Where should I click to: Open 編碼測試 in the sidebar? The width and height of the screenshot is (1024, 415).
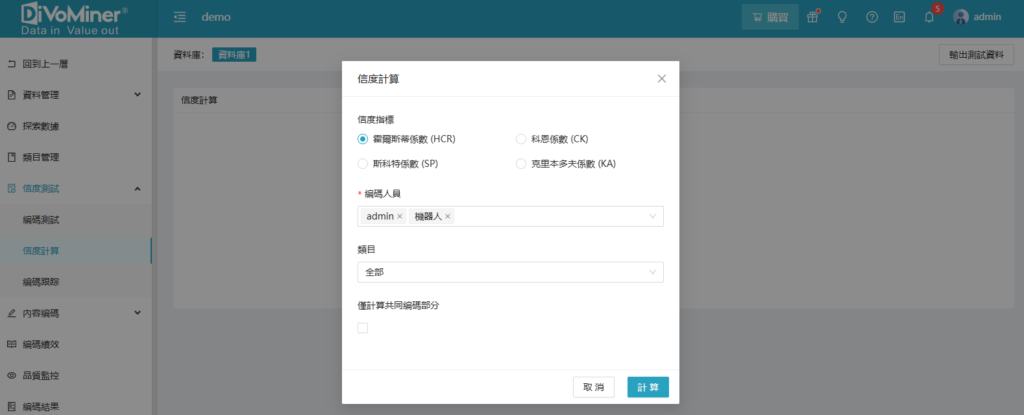point(48,219)
